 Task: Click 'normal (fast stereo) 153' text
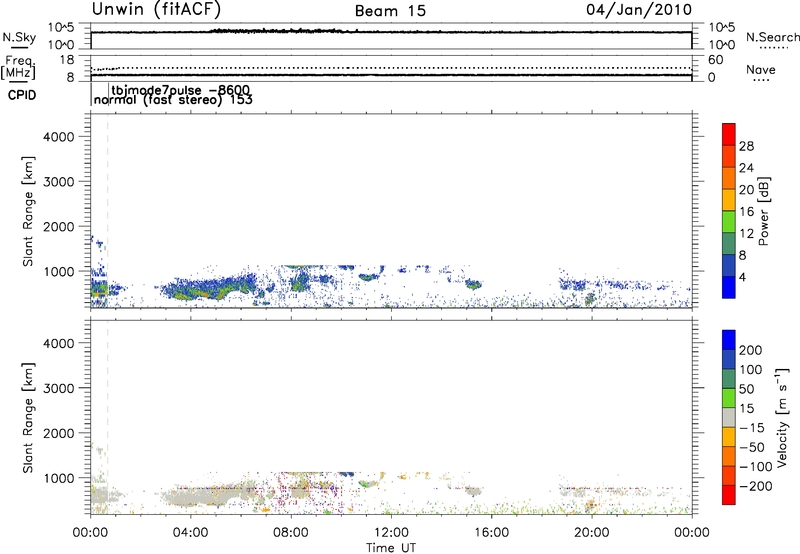173,99
